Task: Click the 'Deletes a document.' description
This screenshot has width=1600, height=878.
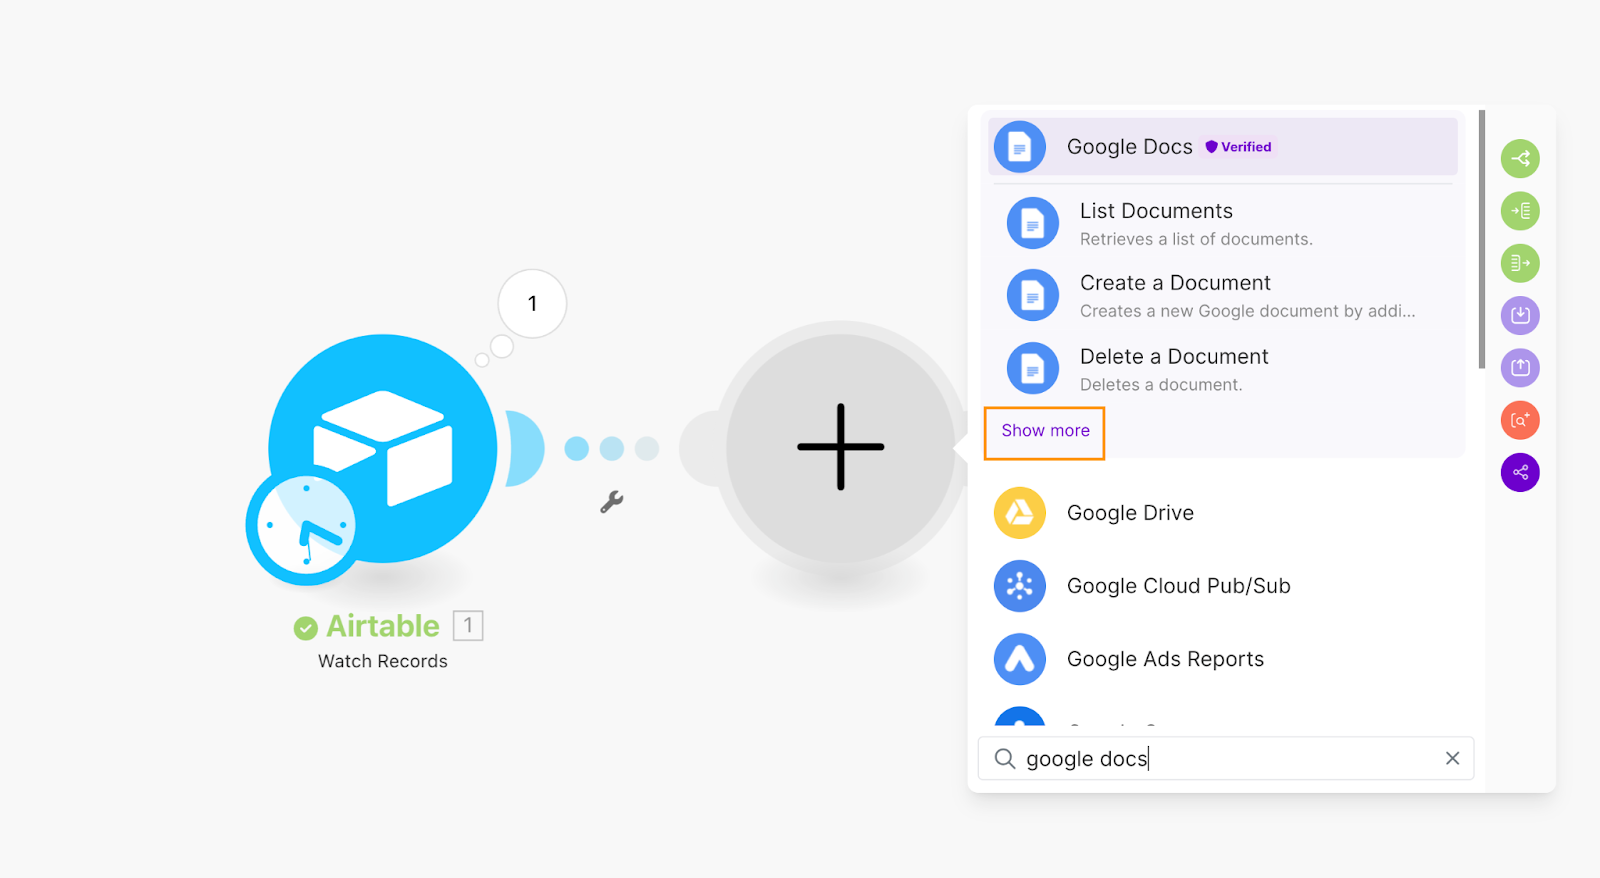Action: [1161, 385]
